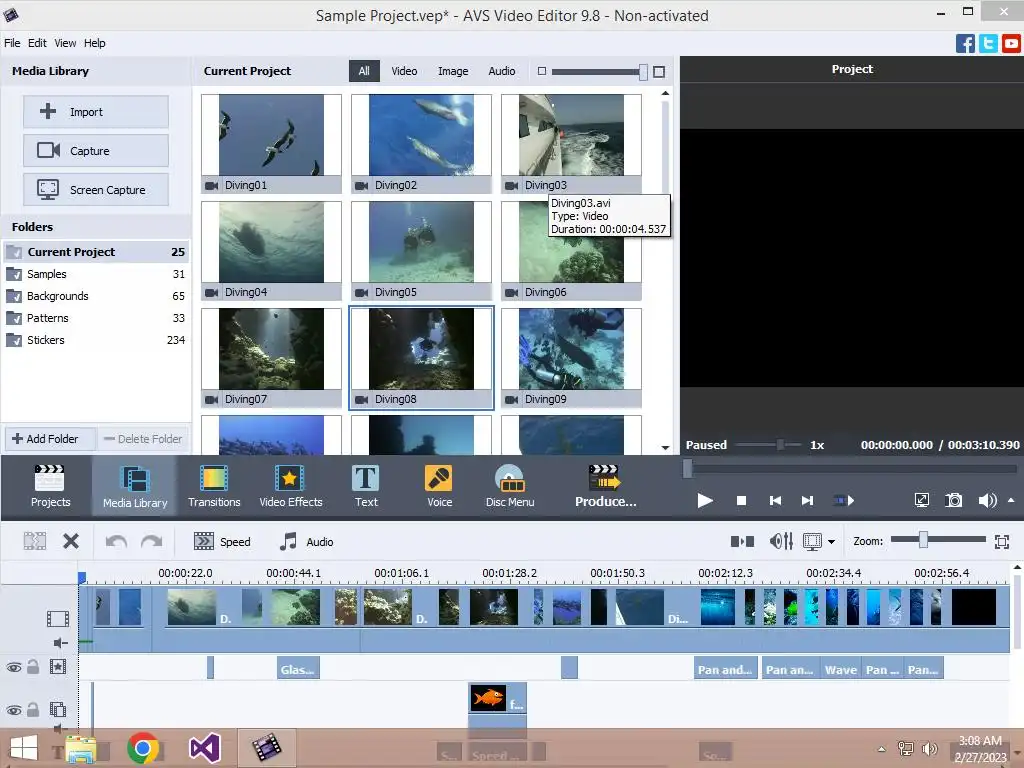
Task: Open the Video Effects panel
Action: (x=291, y=486)
